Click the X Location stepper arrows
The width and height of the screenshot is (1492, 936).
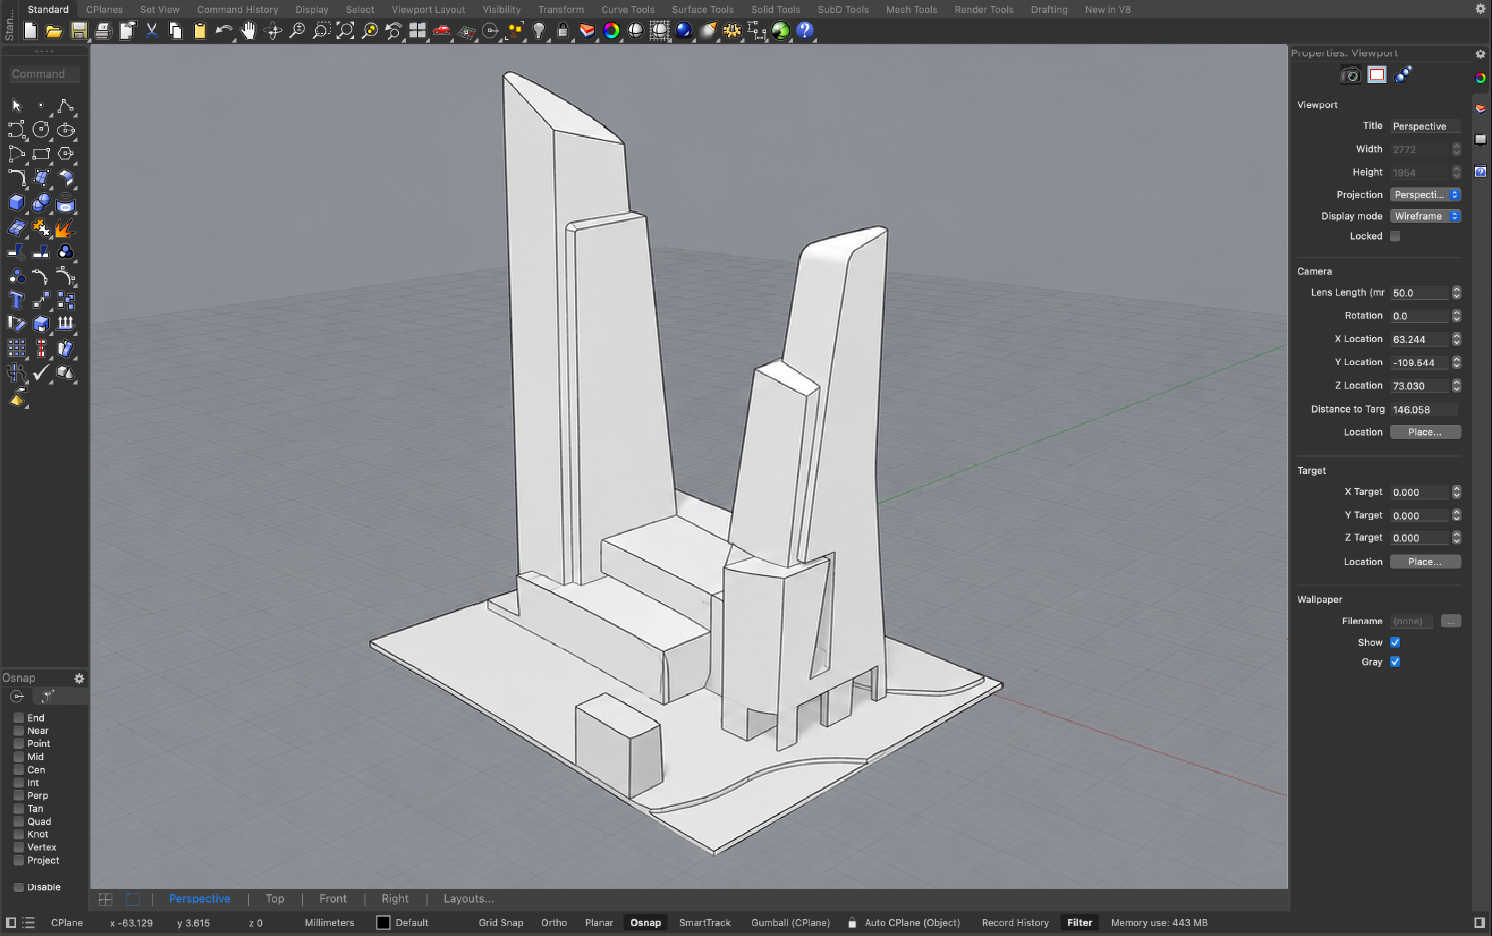1456,339
